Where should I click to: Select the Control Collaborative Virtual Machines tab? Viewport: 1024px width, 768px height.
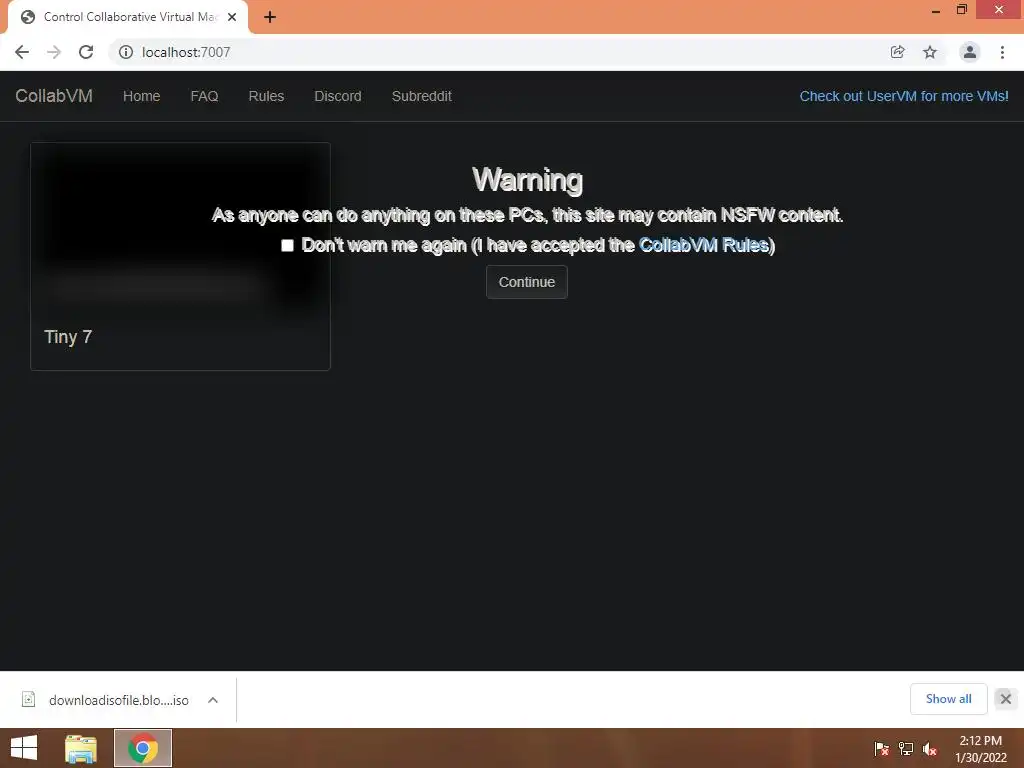pos(128,17)
